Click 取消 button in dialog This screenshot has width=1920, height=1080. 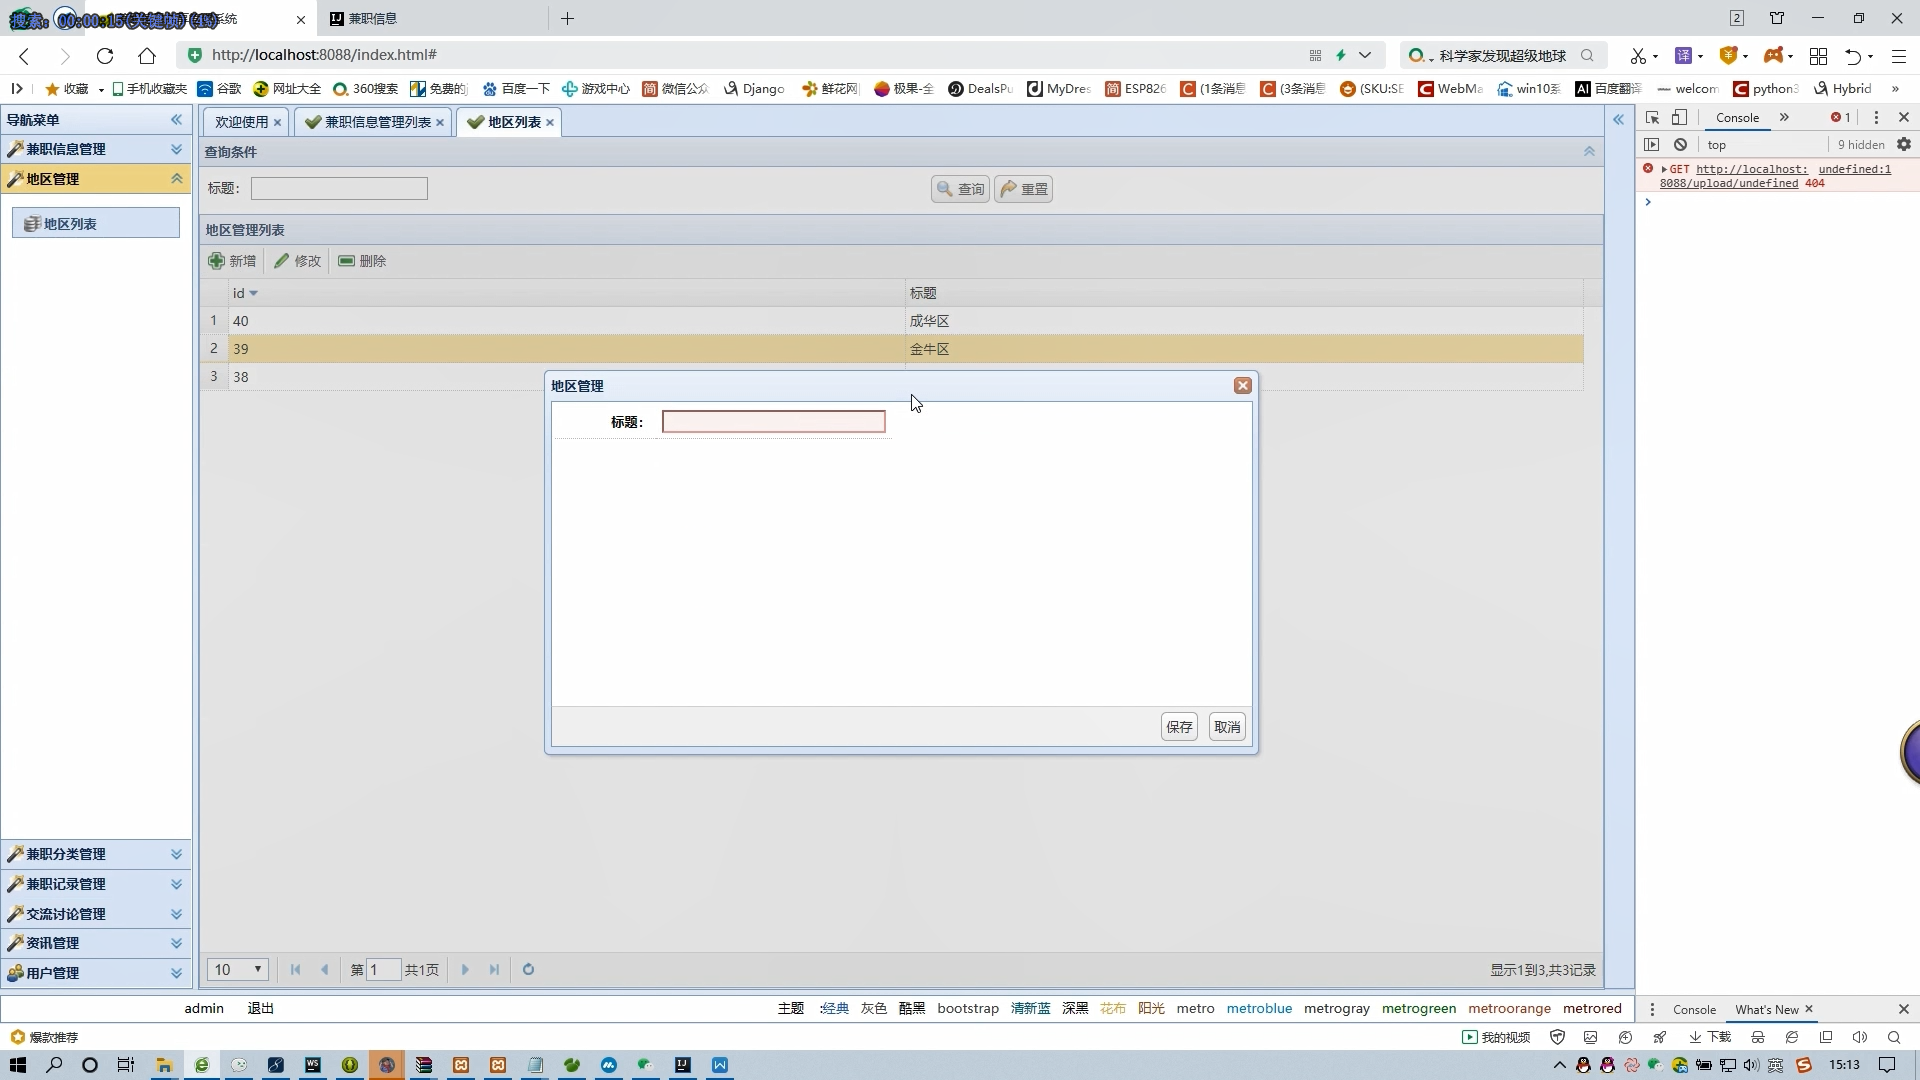pyautogui.click(x=1227, y=727)
